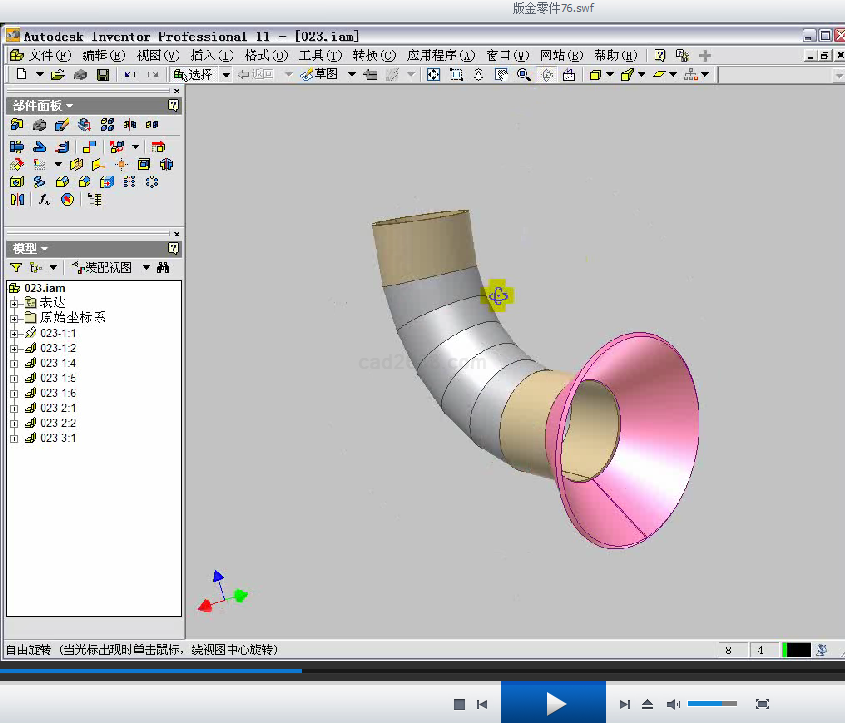Image resolution: width=845 pixels, height=723 pixels.
Task: Open the 工具(T) menu
Action: [x=319, y=55]
